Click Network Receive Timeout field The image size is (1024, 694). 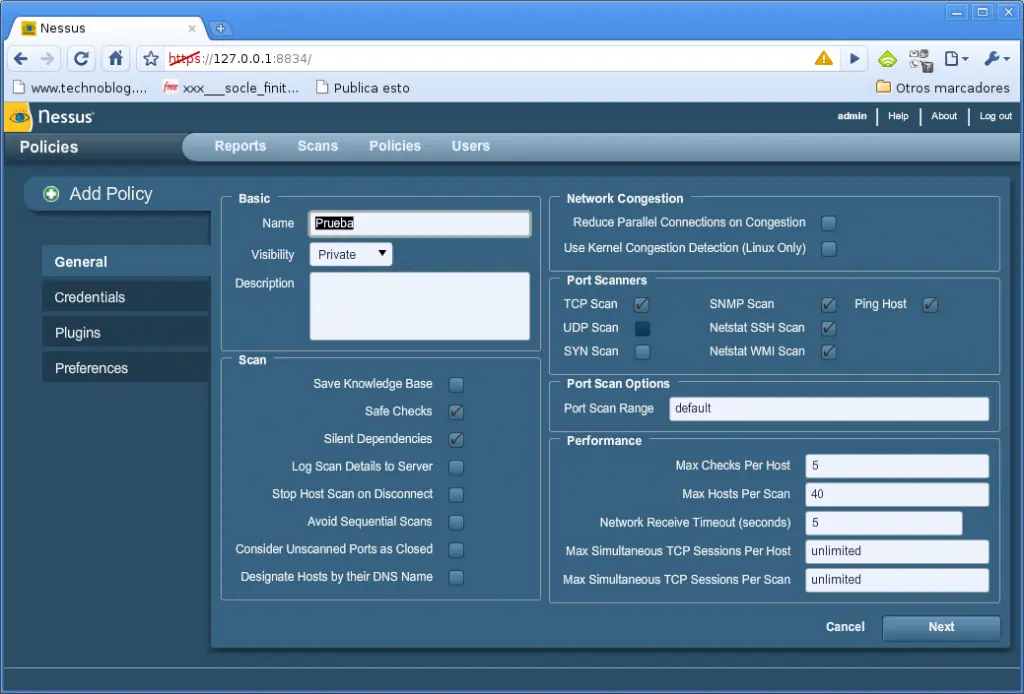coord(884,523)
